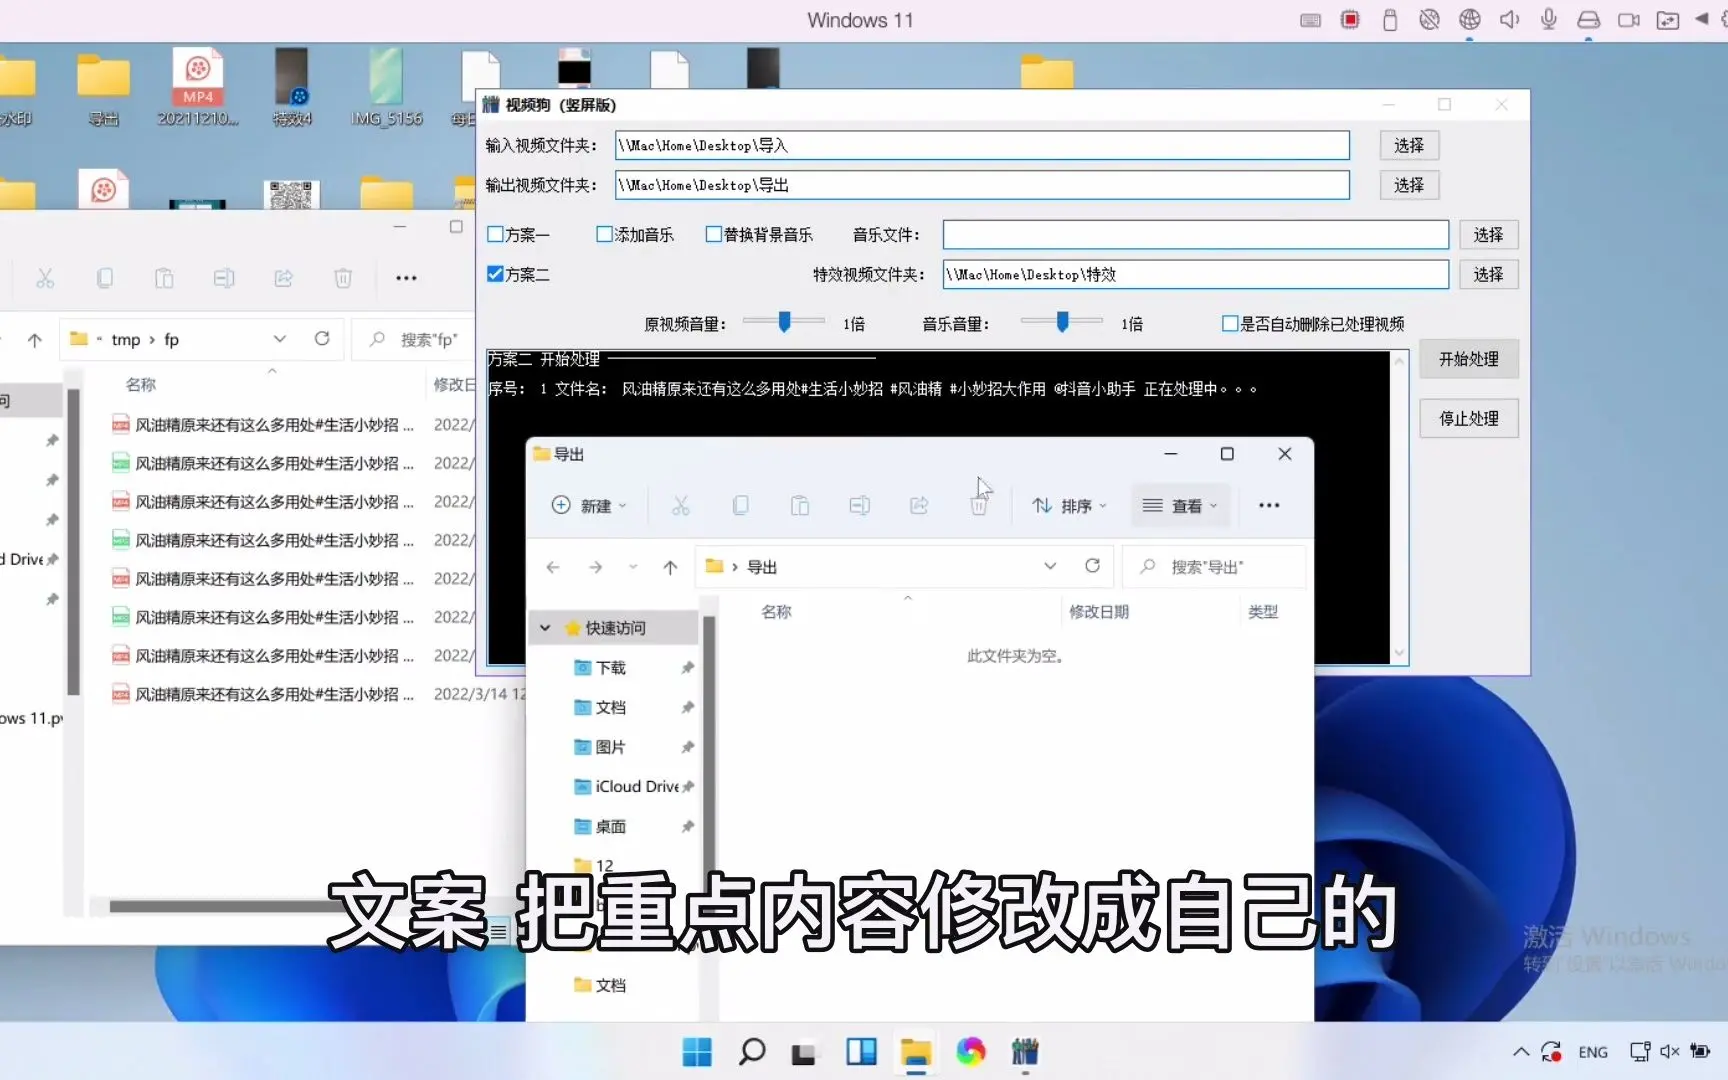Go up one folder in 导出 window
This screenshot has height=1080, width=1728.
click(670, 567)
